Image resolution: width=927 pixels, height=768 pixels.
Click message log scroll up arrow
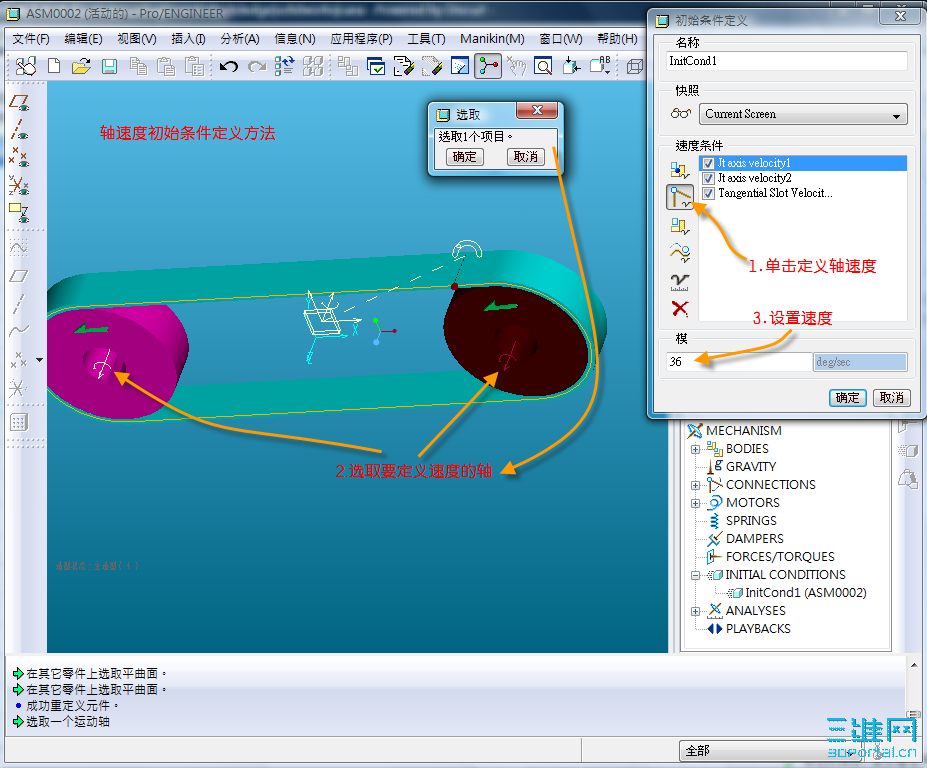[914, 665]
